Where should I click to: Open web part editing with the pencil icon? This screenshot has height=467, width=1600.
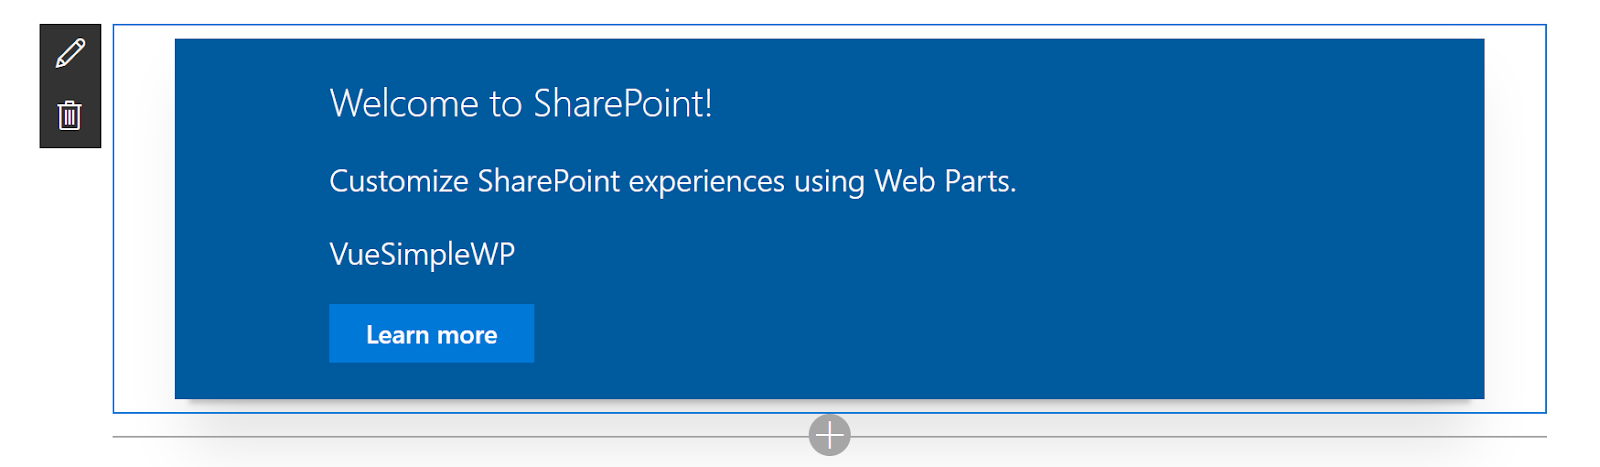point(70,53)
